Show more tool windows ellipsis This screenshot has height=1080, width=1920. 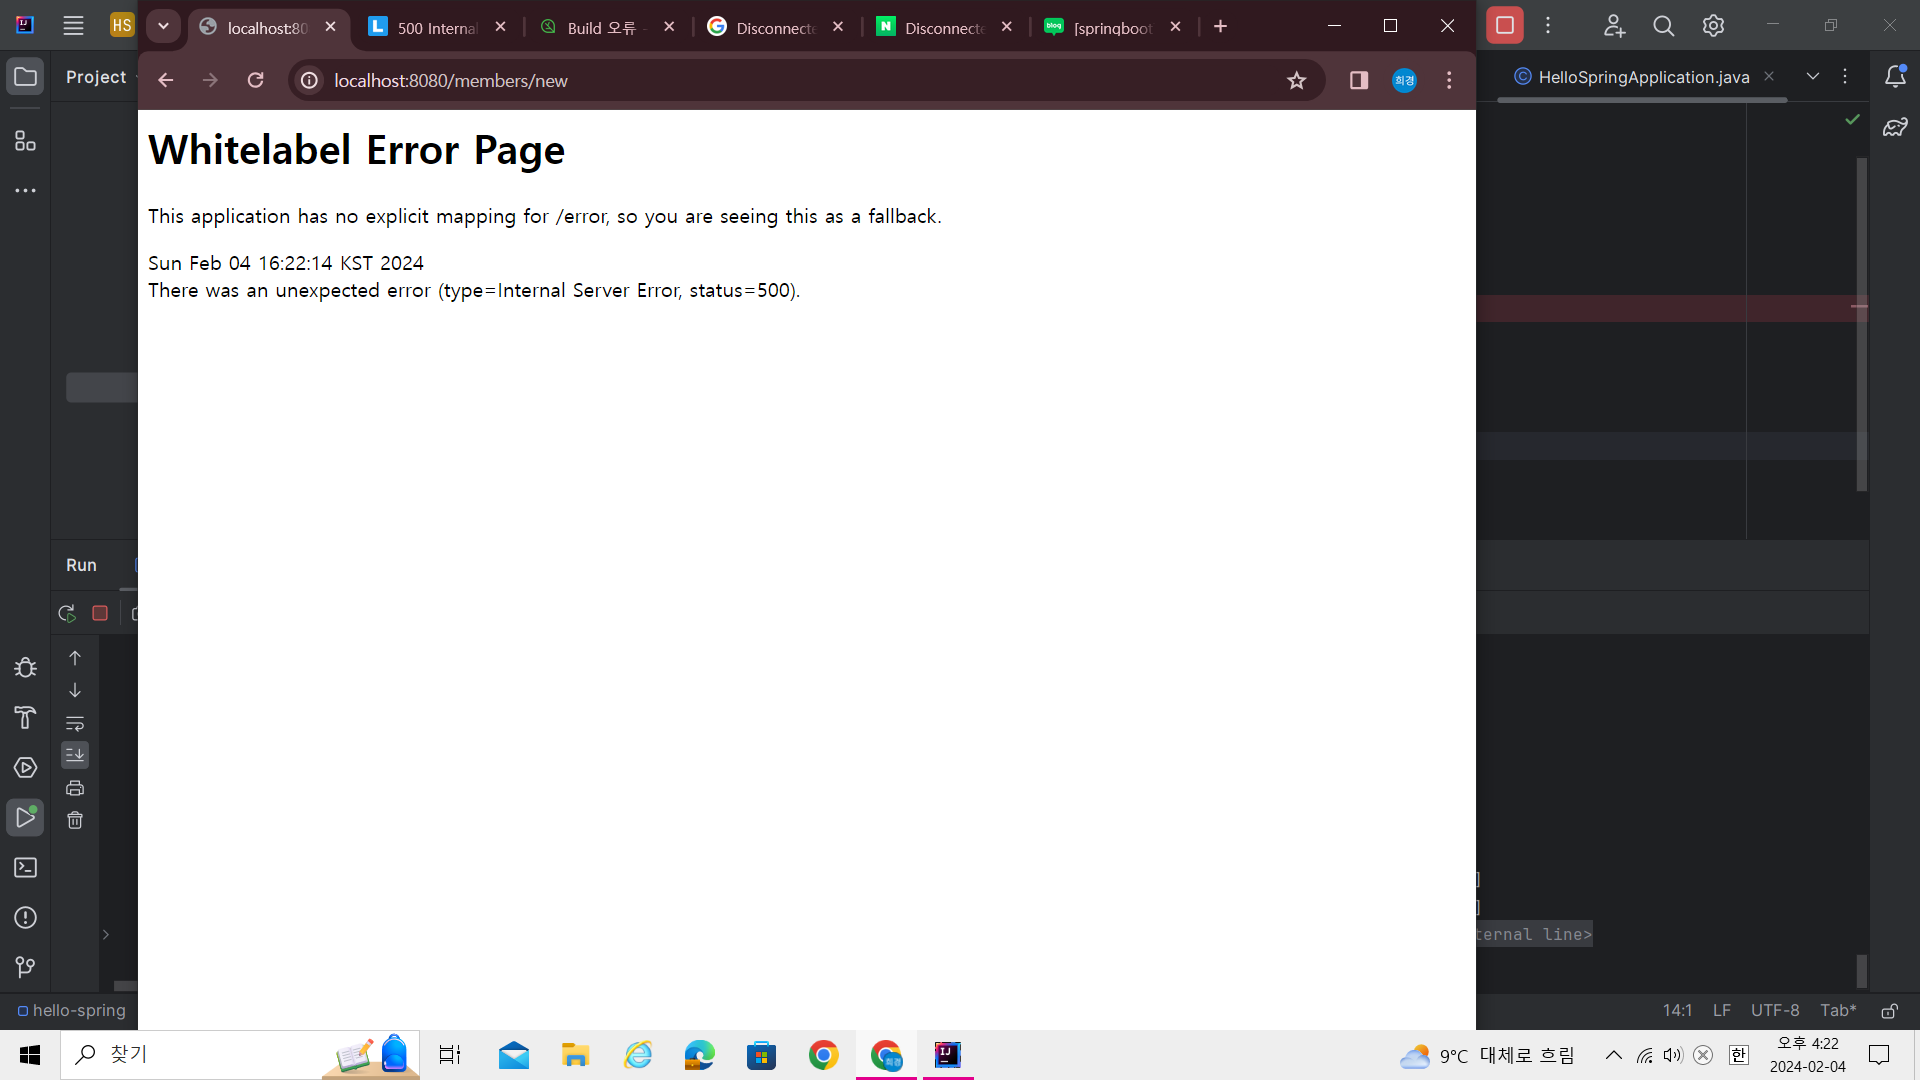point(25,190)
